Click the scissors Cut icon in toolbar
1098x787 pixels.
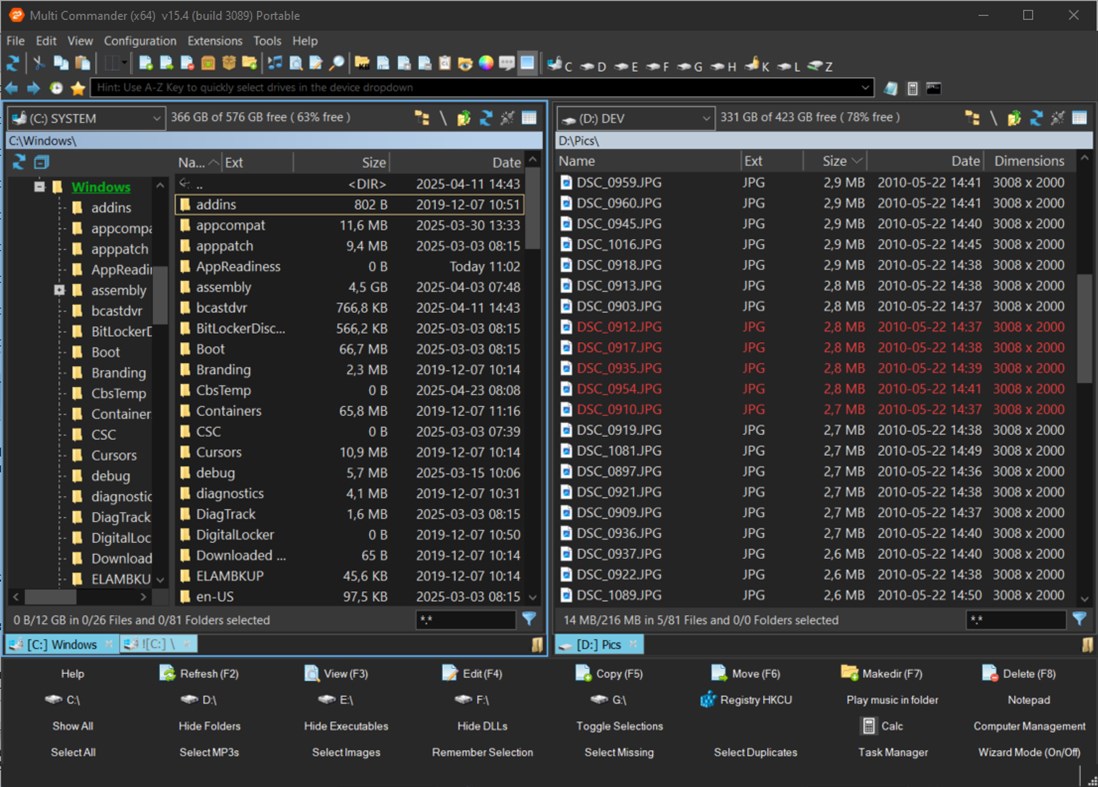pyautogui.click(x=39, y=63)
